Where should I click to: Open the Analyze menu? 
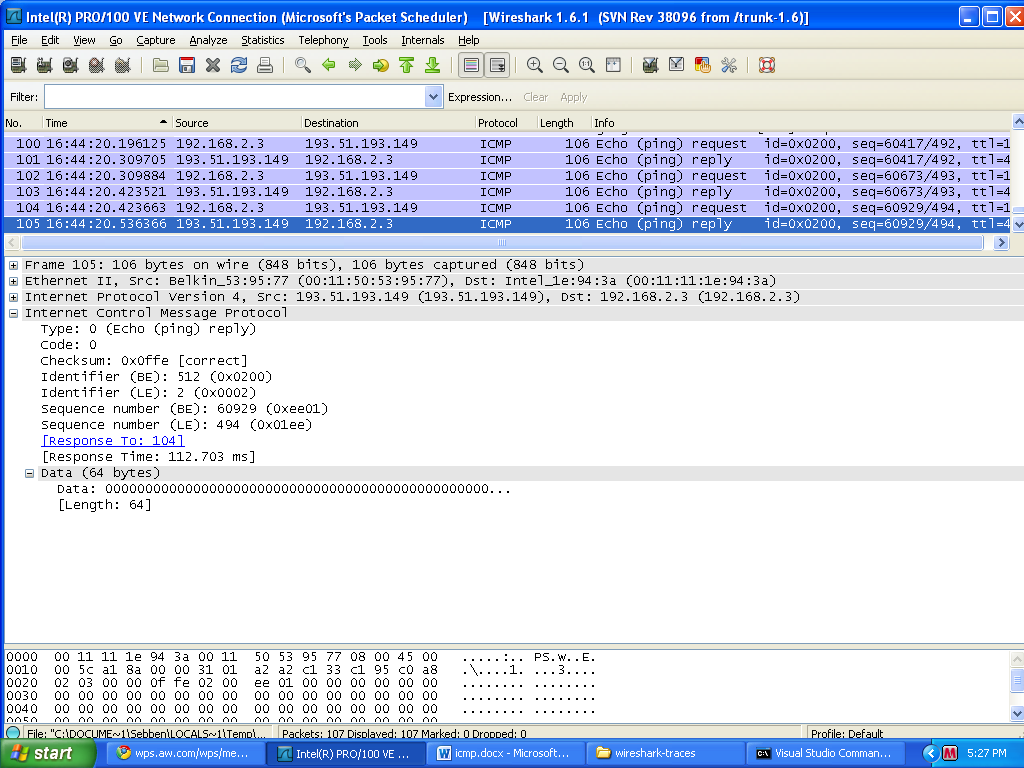(x=208, y=40)
